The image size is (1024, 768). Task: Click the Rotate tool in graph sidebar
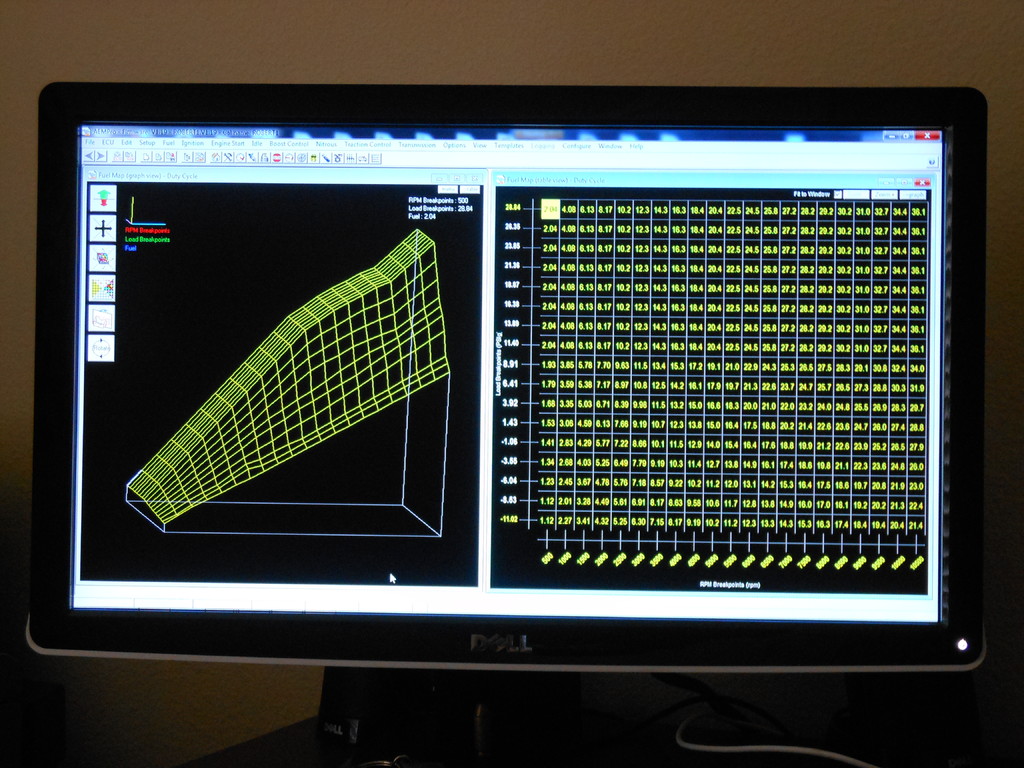point(101,347)
